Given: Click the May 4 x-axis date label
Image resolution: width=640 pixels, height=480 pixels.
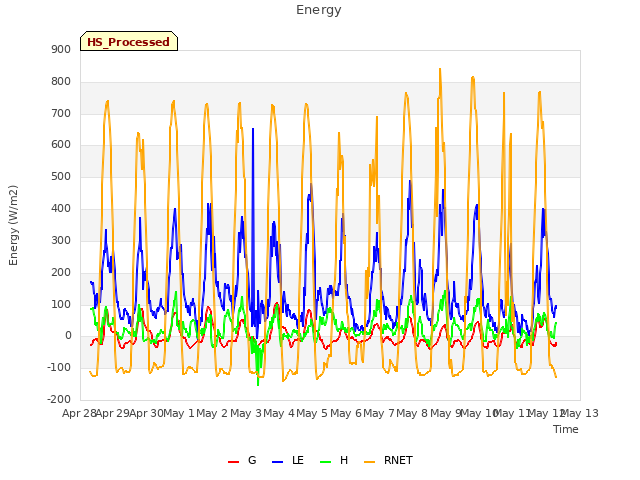Looking at the screenshot, I should [x=279, y=413].
